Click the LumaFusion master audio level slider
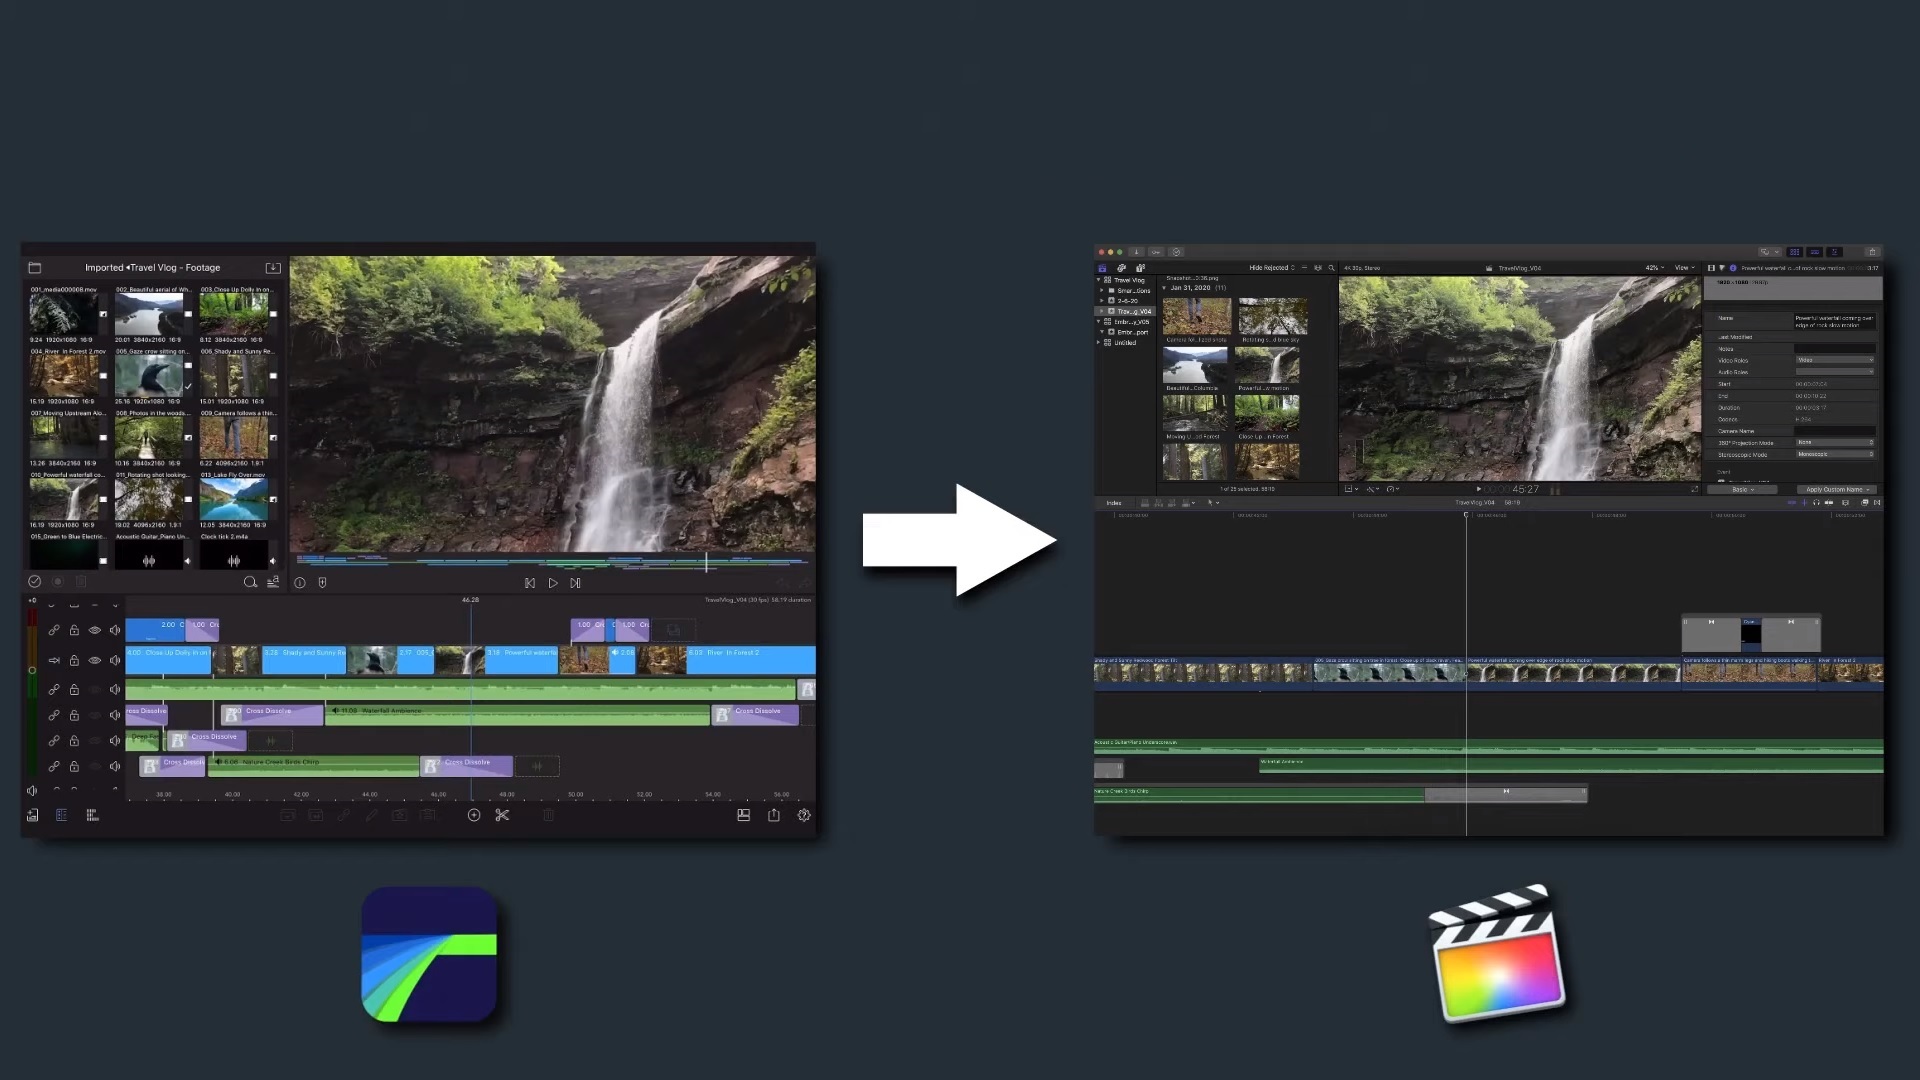Image resolution: width=1920 pixels, height=1080 pixels. [32, 669]
